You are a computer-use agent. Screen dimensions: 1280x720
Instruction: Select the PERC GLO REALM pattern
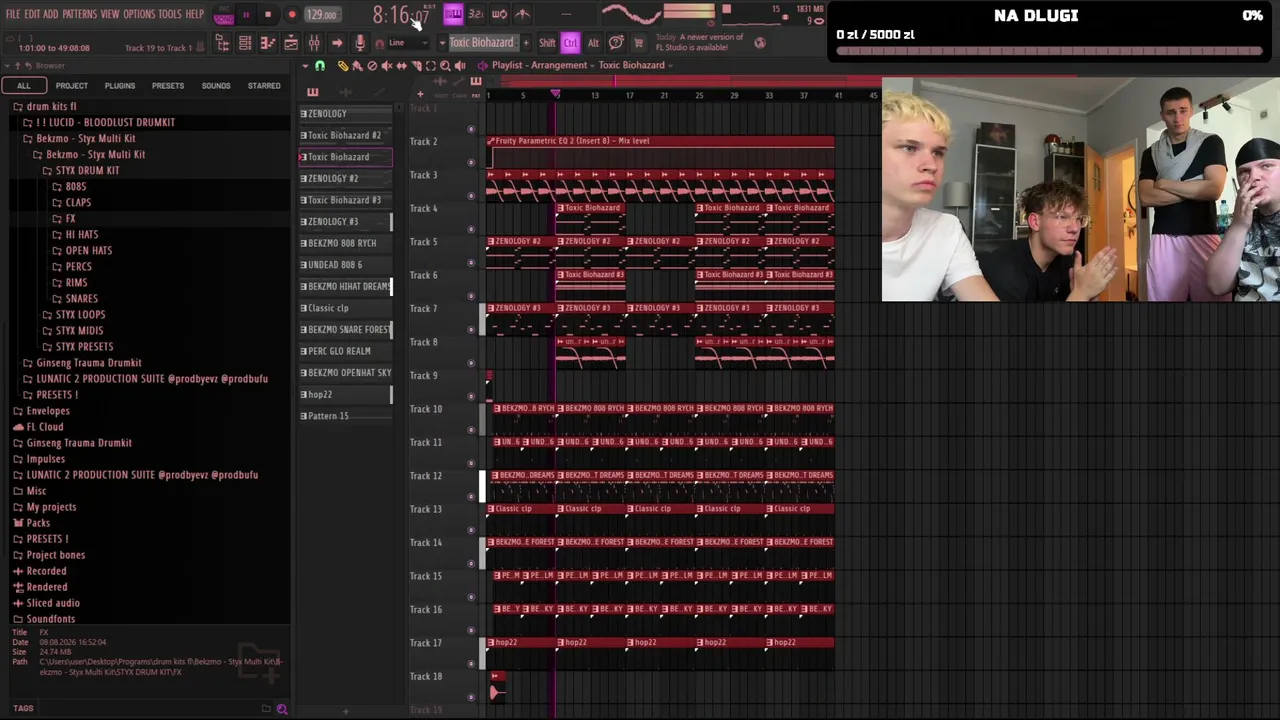tap(346, 351)
